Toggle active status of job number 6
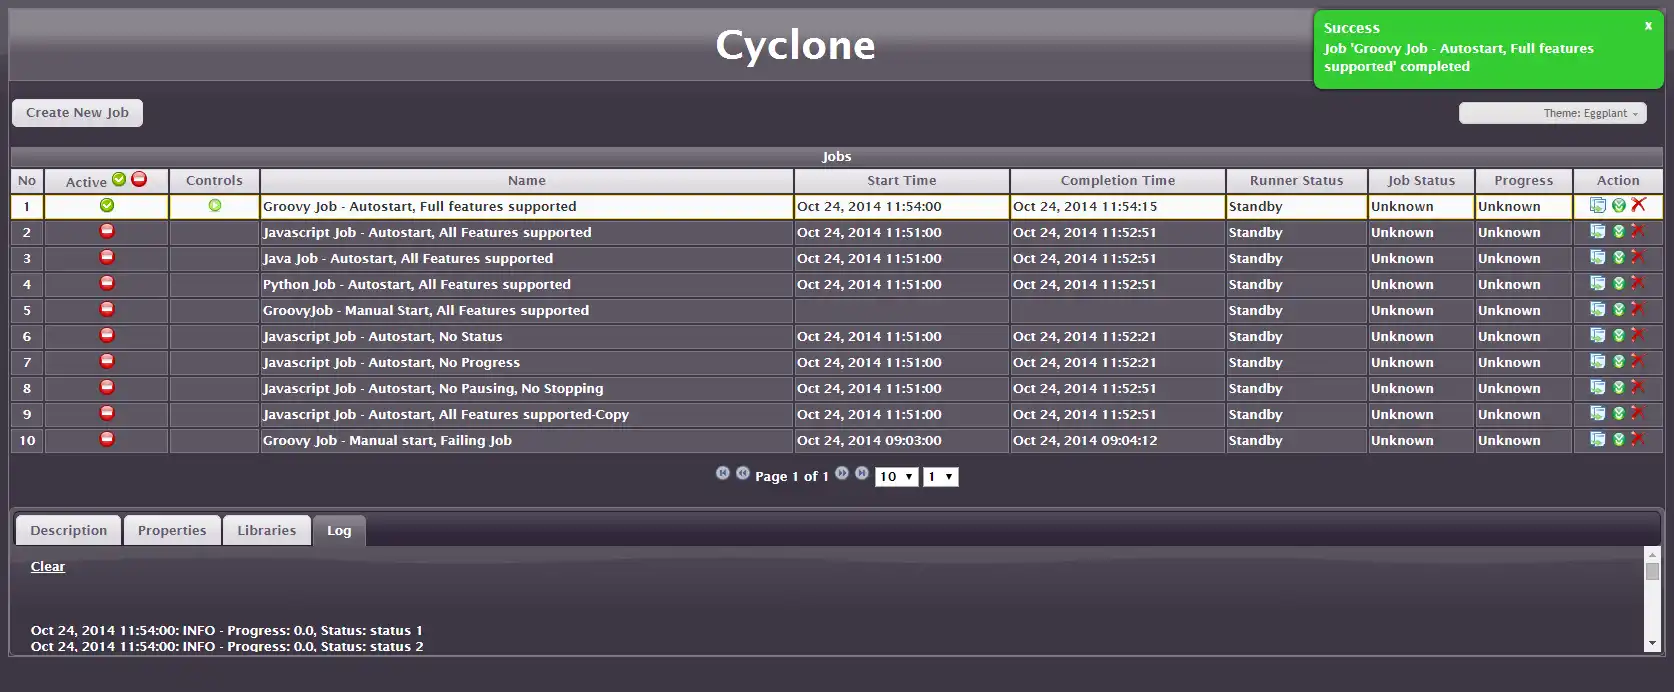This screenshot has height=692, width=1674. tap(107, 335)
